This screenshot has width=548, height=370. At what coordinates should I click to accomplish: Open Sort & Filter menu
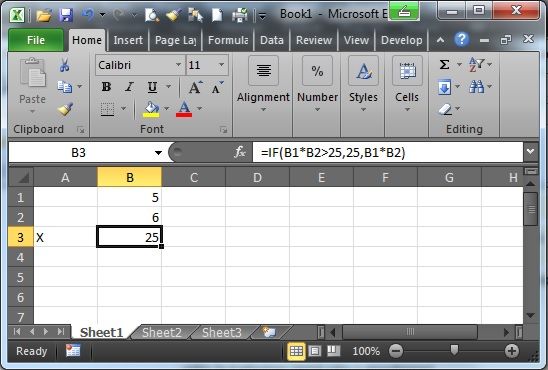point(480,65)
